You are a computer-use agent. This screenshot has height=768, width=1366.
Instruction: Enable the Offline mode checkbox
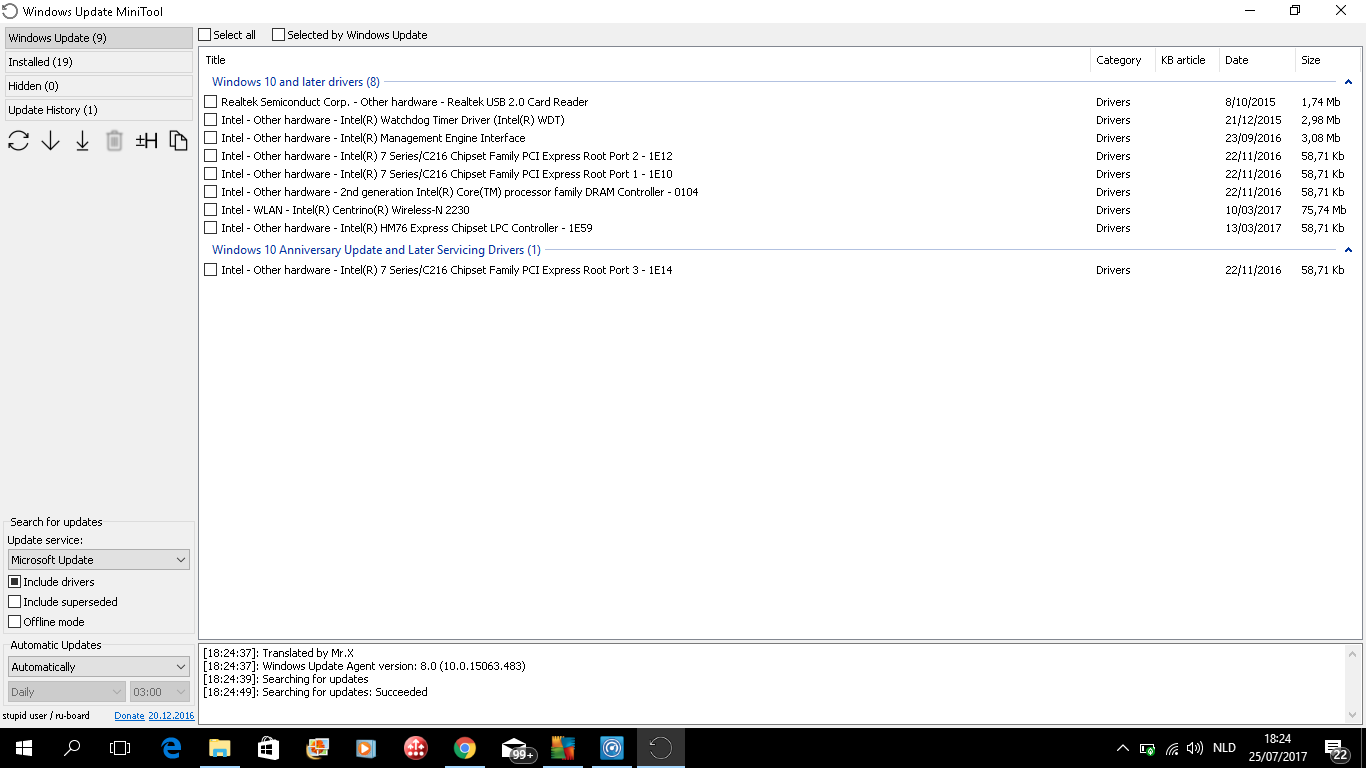click(x=15, y=622)
